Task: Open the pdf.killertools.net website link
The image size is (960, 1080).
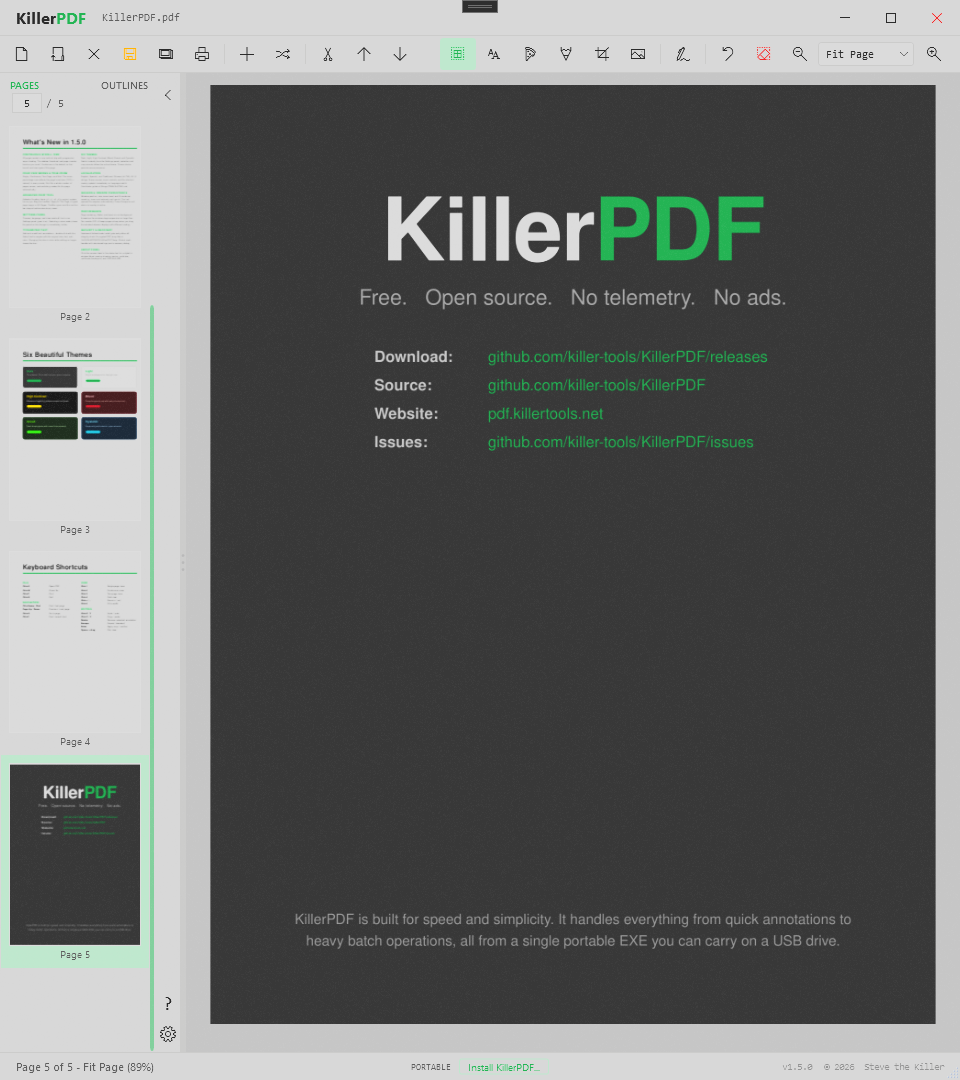Action: point(545,414)
